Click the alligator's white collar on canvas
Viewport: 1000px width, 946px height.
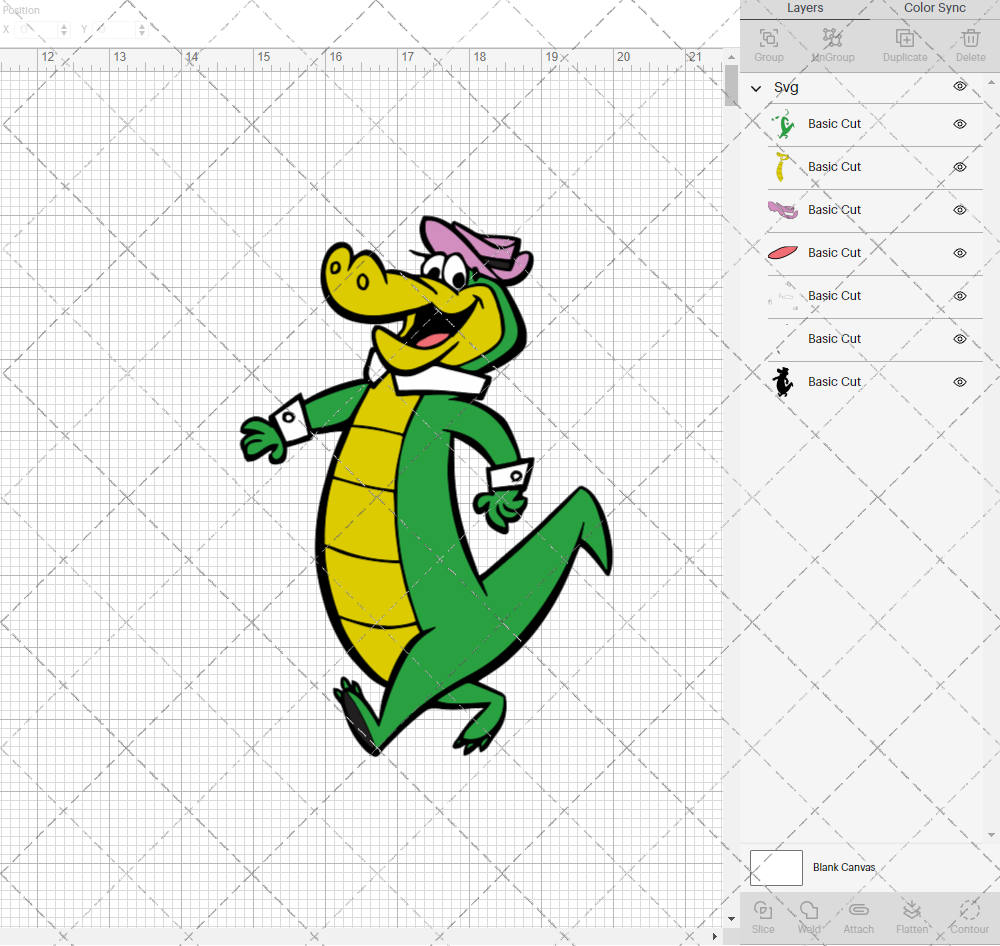click(x=440, y=381)
